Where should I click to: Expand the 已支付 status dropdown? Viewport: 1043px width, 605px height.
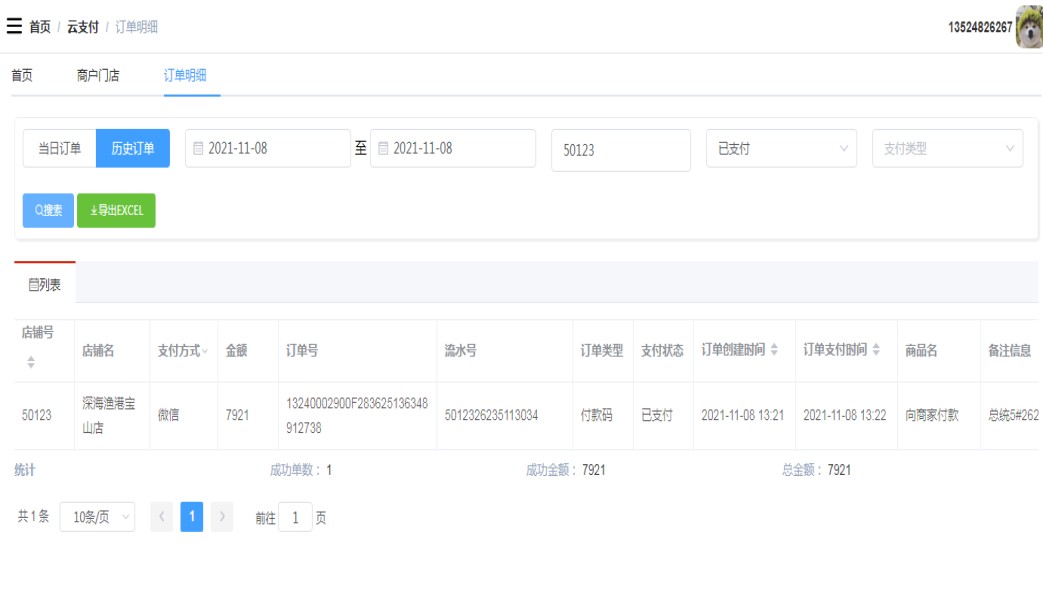click(781, 149)
